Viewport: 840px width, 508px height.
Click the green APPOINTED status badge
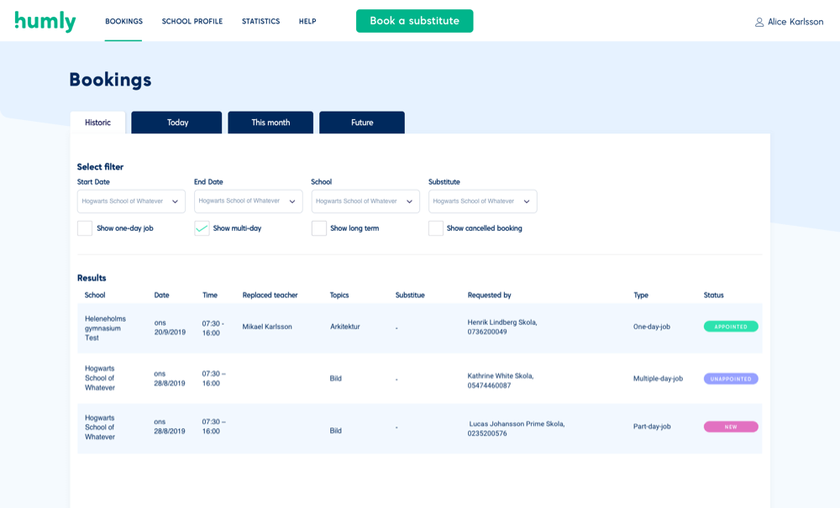coord(730,326)
